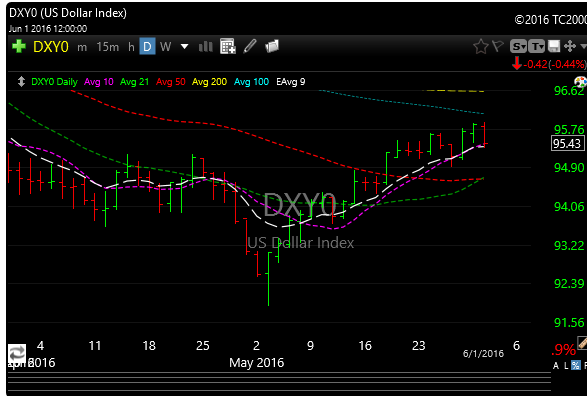The height and width of the screenshot is (396, 587).
Task: Click the refresh arrows icon at the chart's bottom left
Action: [17, 353]
